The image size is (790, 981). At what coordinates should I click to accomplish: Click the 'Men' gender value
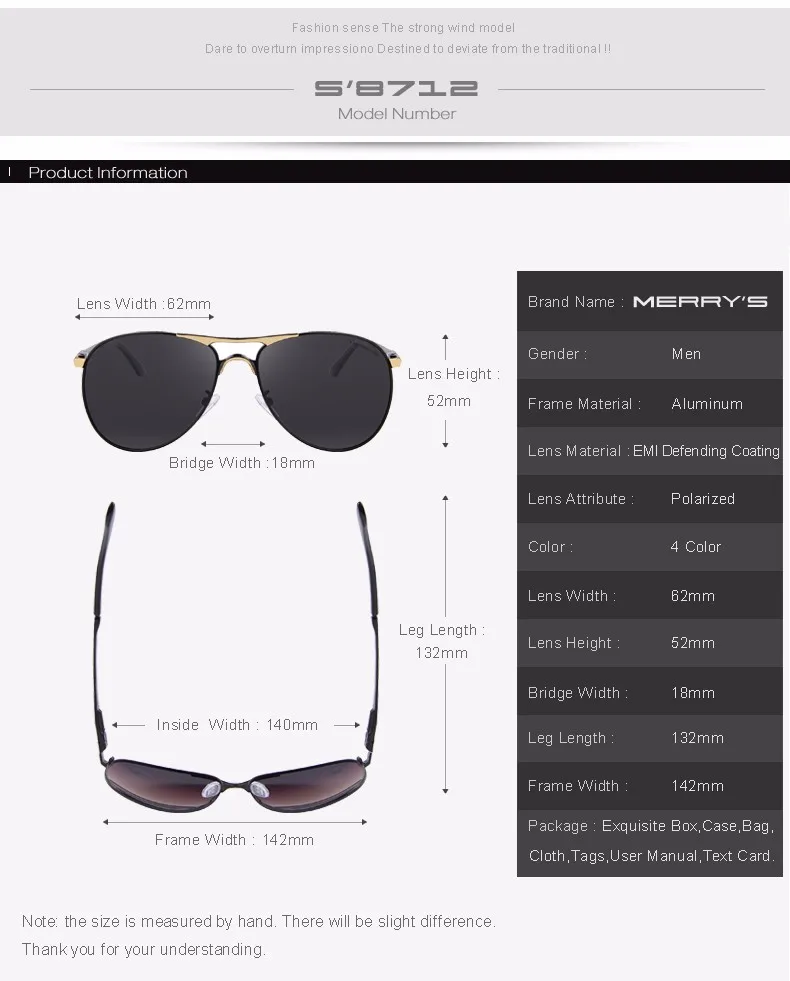tap(686, 354)
